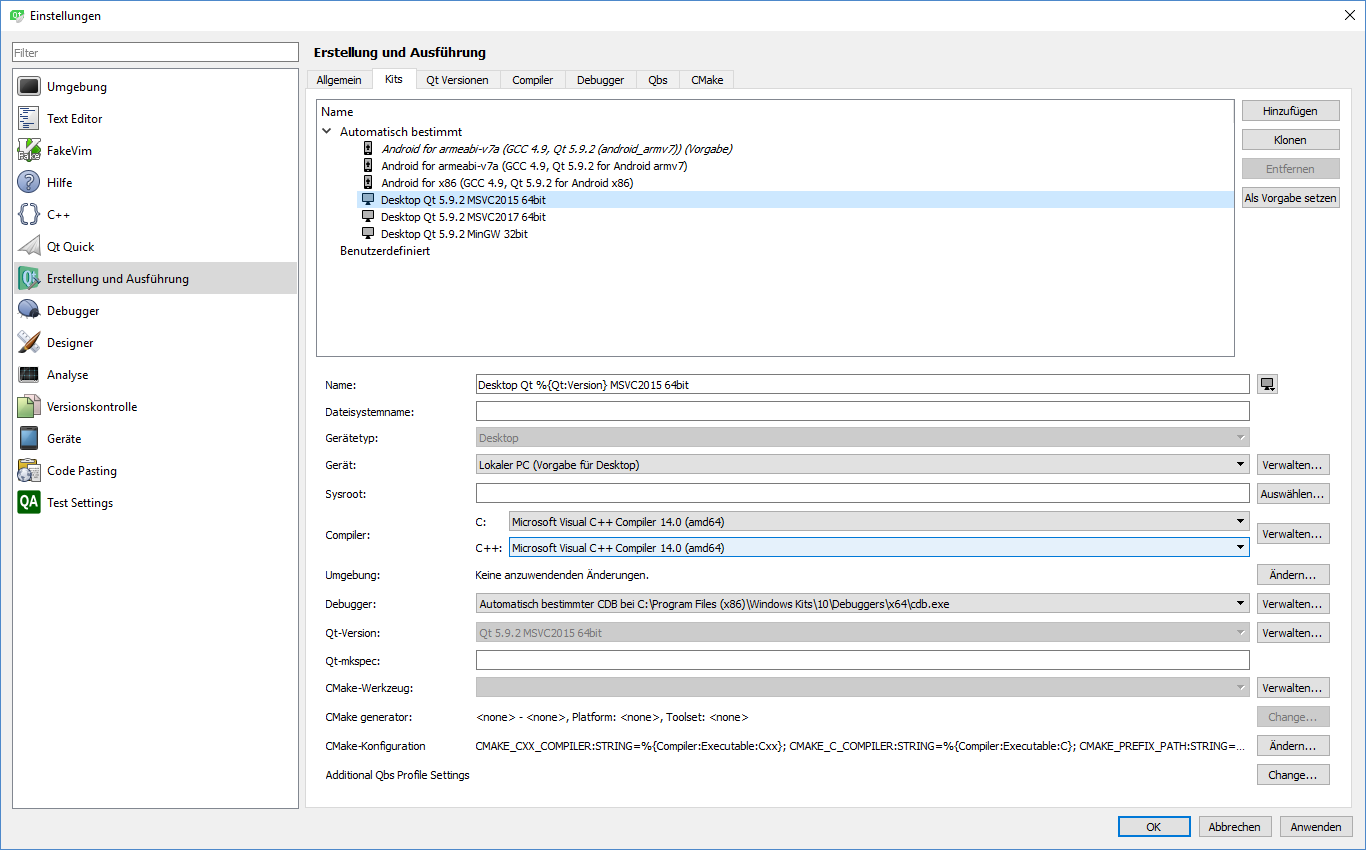Click the Desktop Qt 5.9.2 MinGW 32bit monitor icon
This screenshot has width=1366, height=850.
(368, 234)
